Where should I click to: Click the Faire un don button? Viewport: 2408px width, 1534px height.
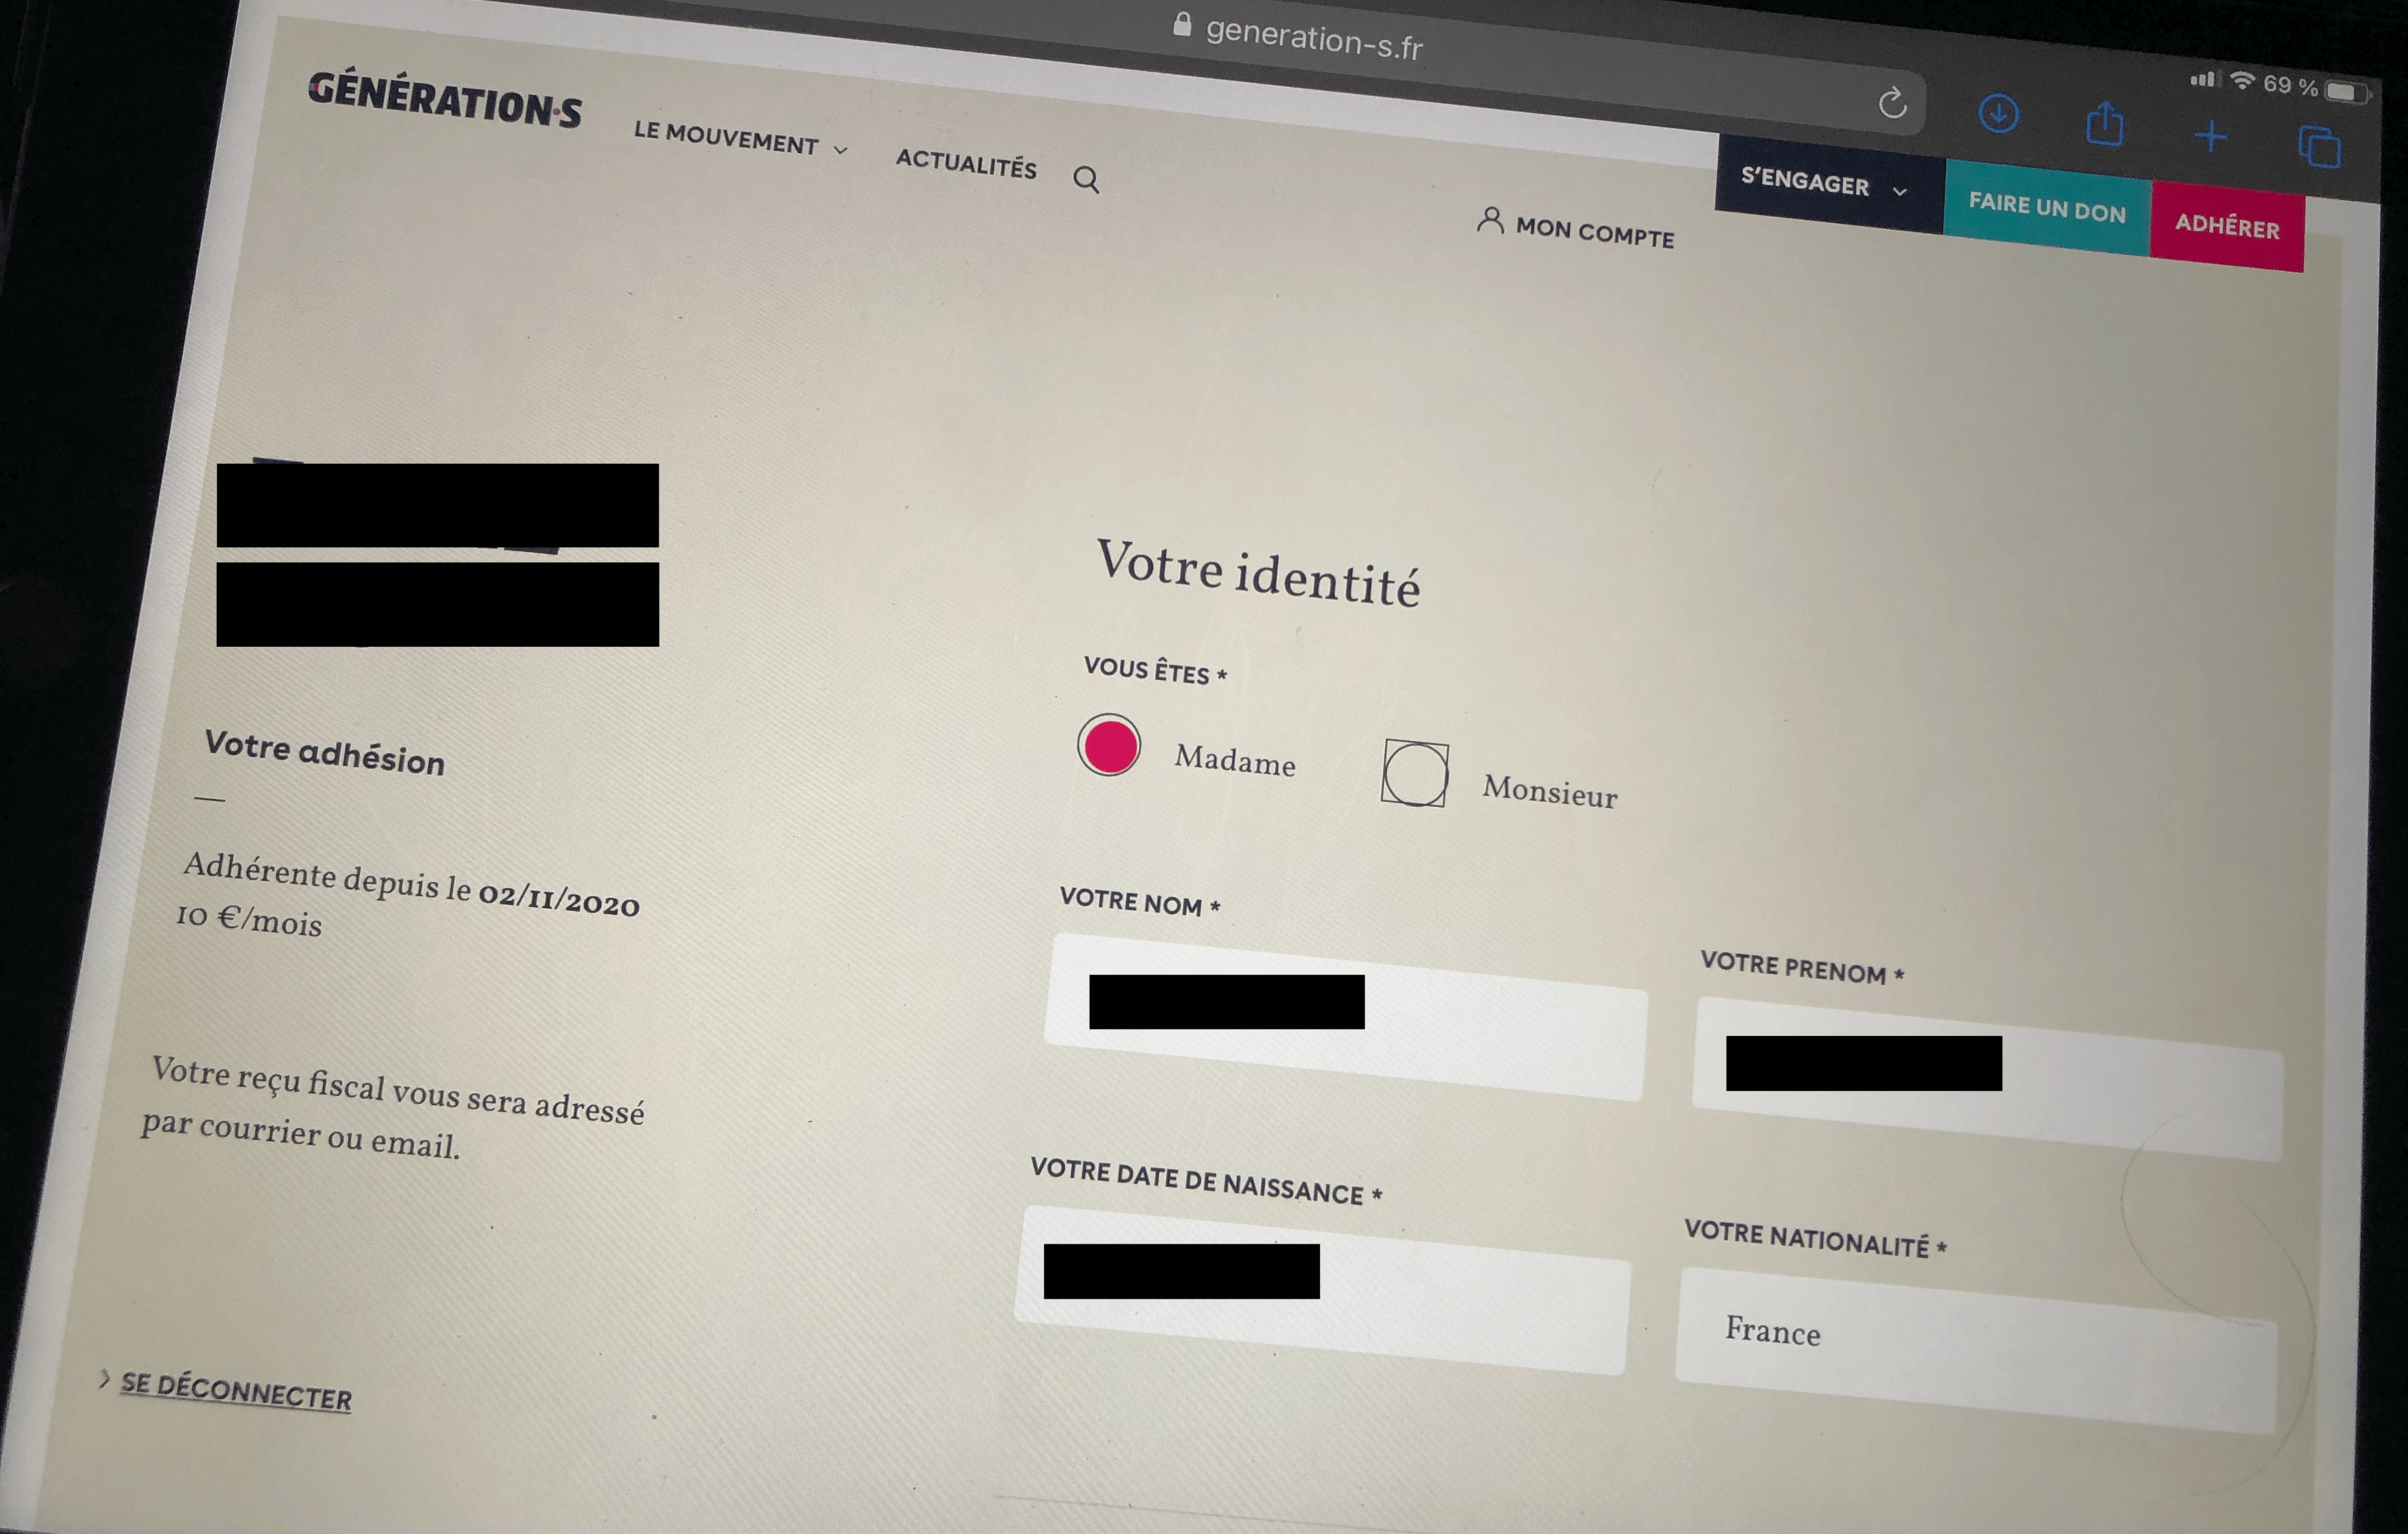click(x=2046, y=208)
